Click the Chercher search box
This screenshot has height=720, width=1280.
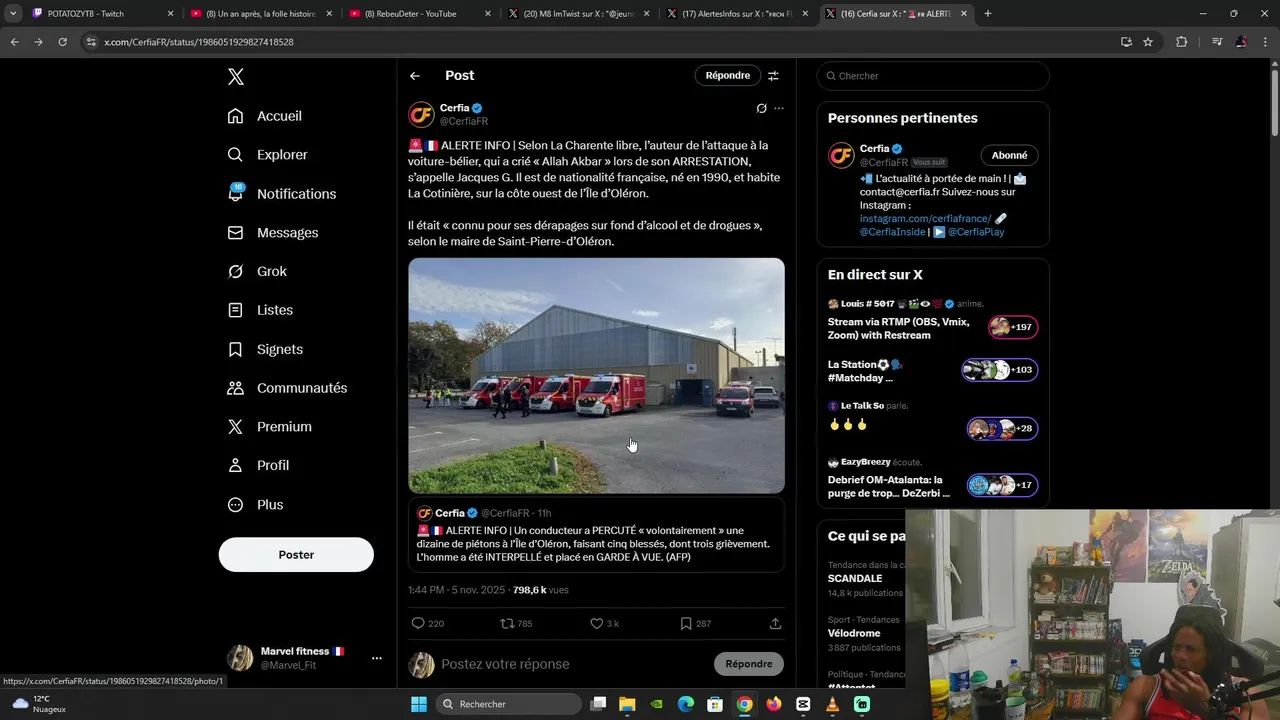point(933,76)
